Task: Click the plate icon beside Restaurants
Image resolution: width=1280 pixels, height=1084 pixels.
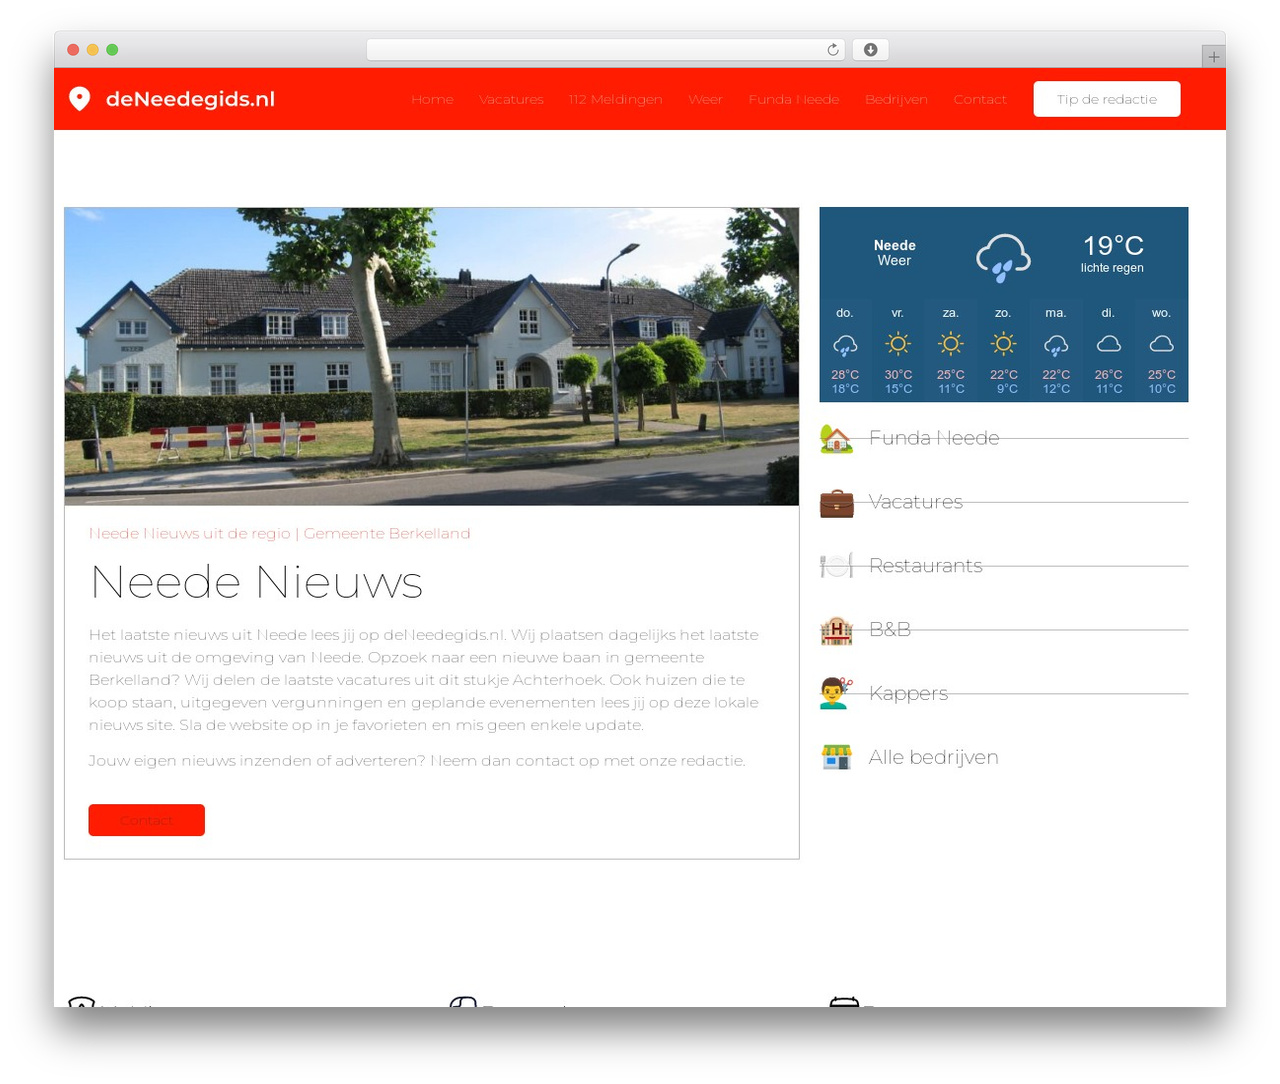Action: [x=836, y=566]
